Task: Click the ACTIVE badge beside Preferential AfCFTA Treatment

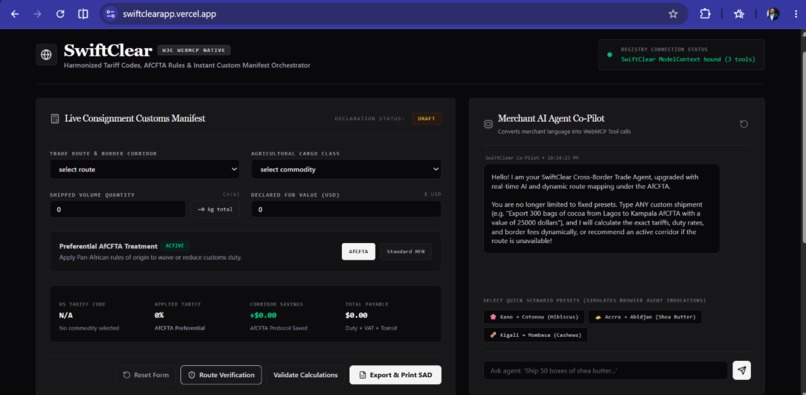Action: tap(175, 246)
